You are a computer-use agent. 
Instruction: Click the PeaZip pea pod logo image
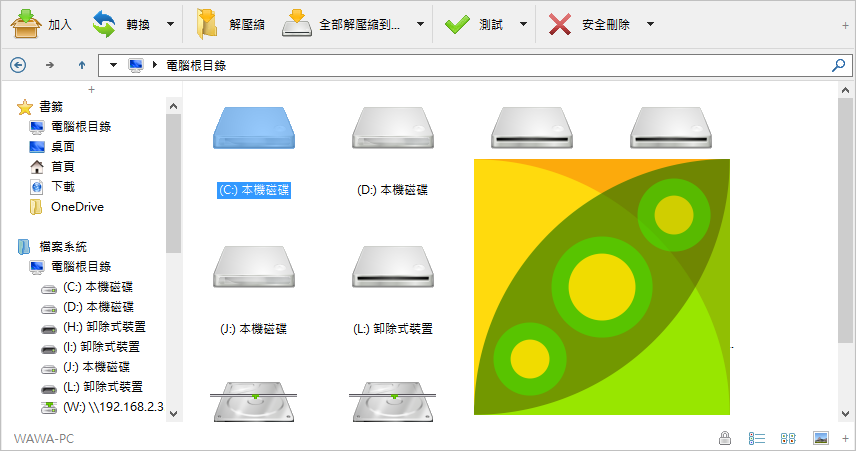click(602, 287)
